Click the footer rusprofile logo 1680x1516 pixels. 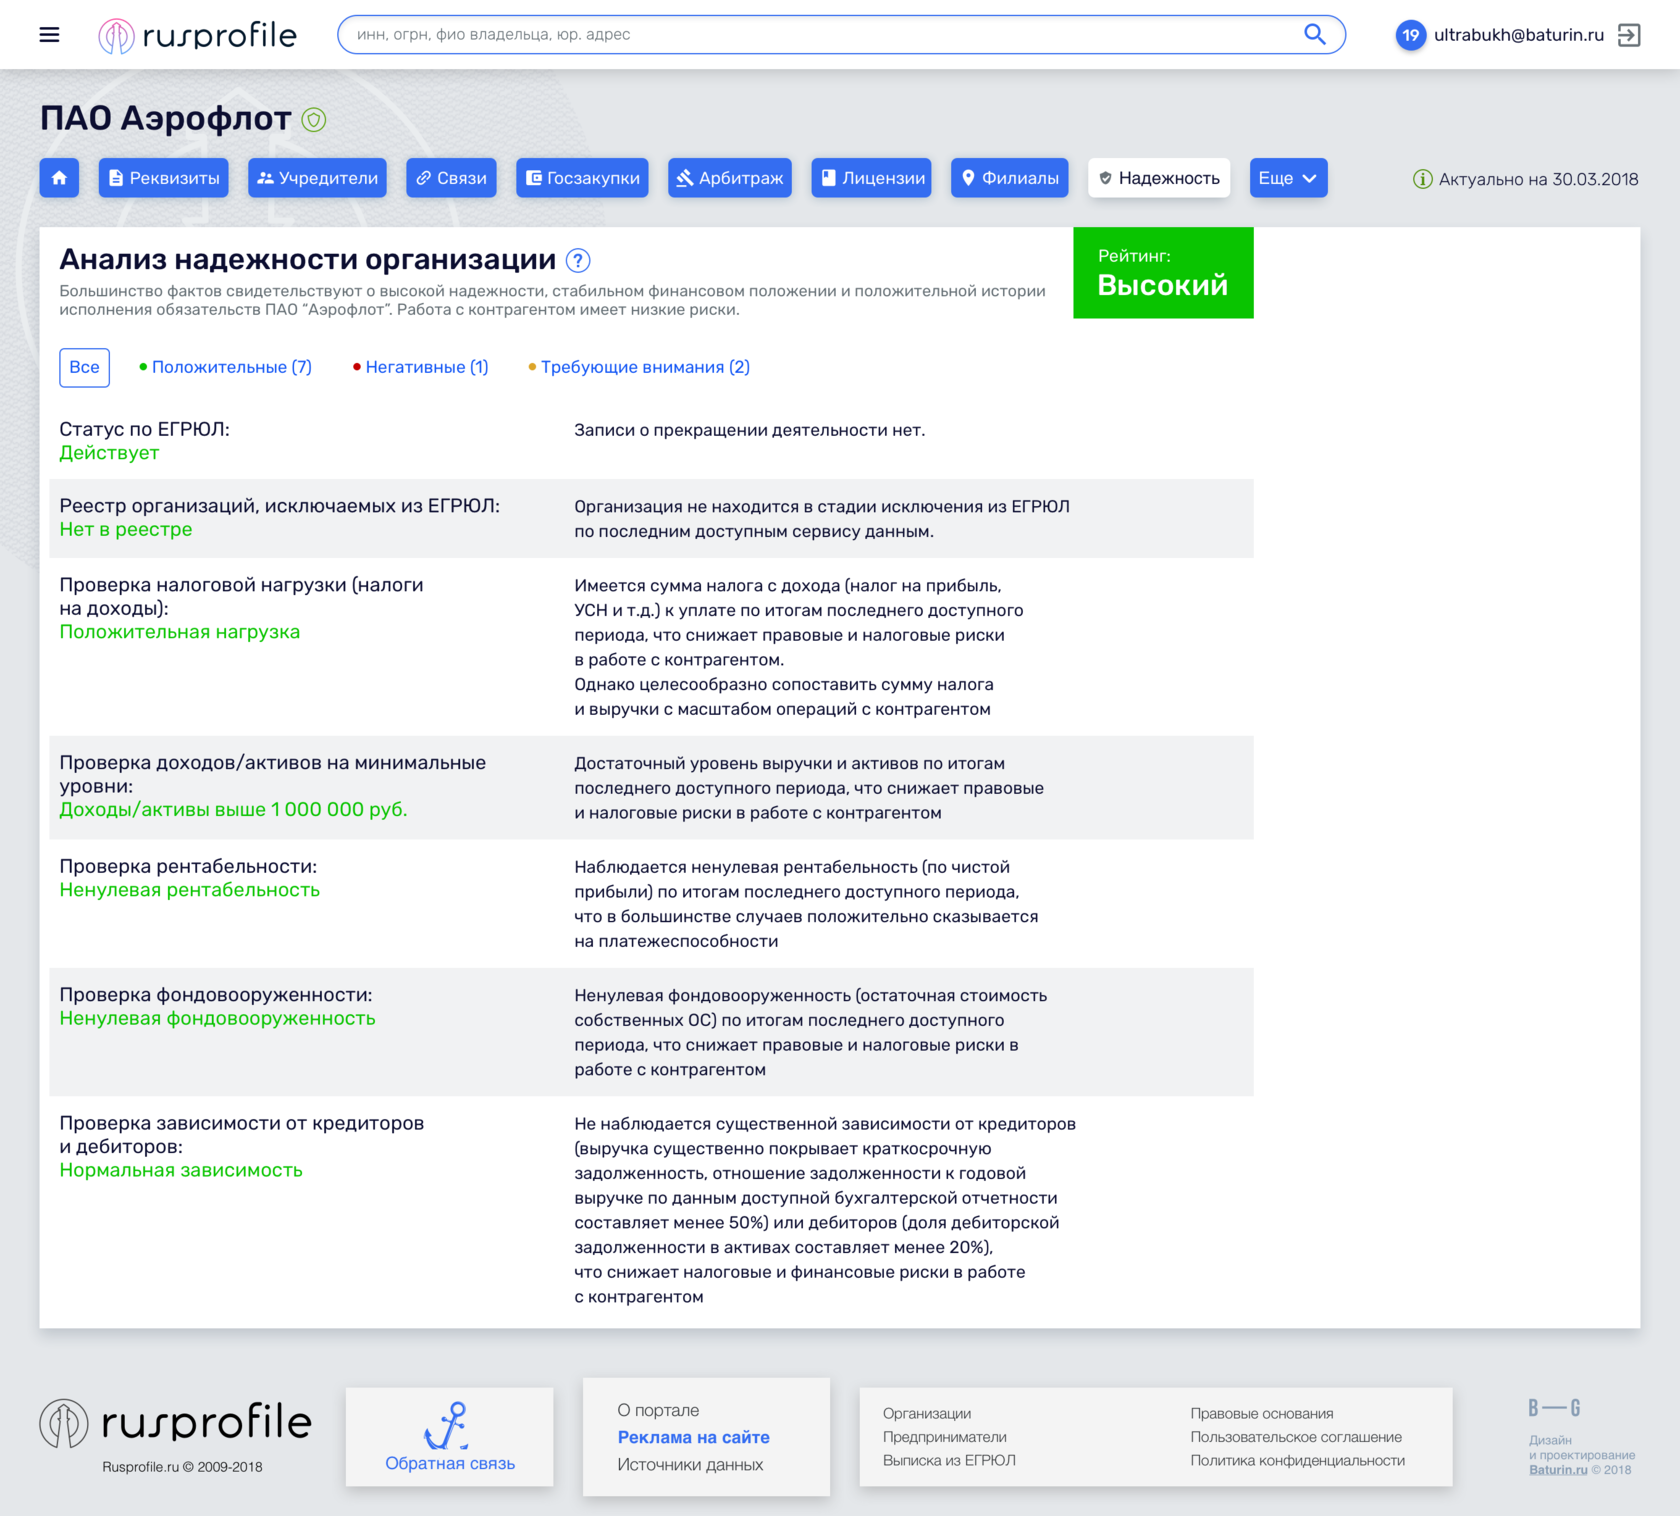coord(176,1423)
